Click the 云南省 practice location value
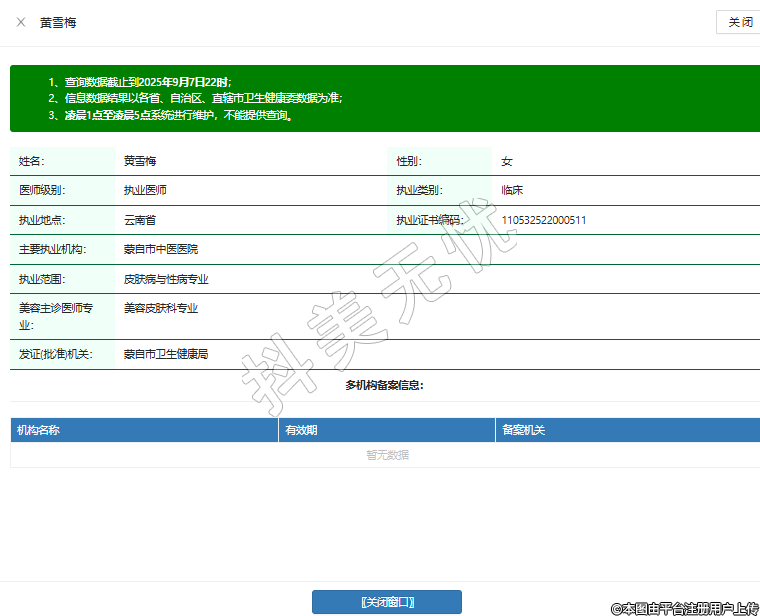This screenshot has width=760, height=616. point(140,220)
